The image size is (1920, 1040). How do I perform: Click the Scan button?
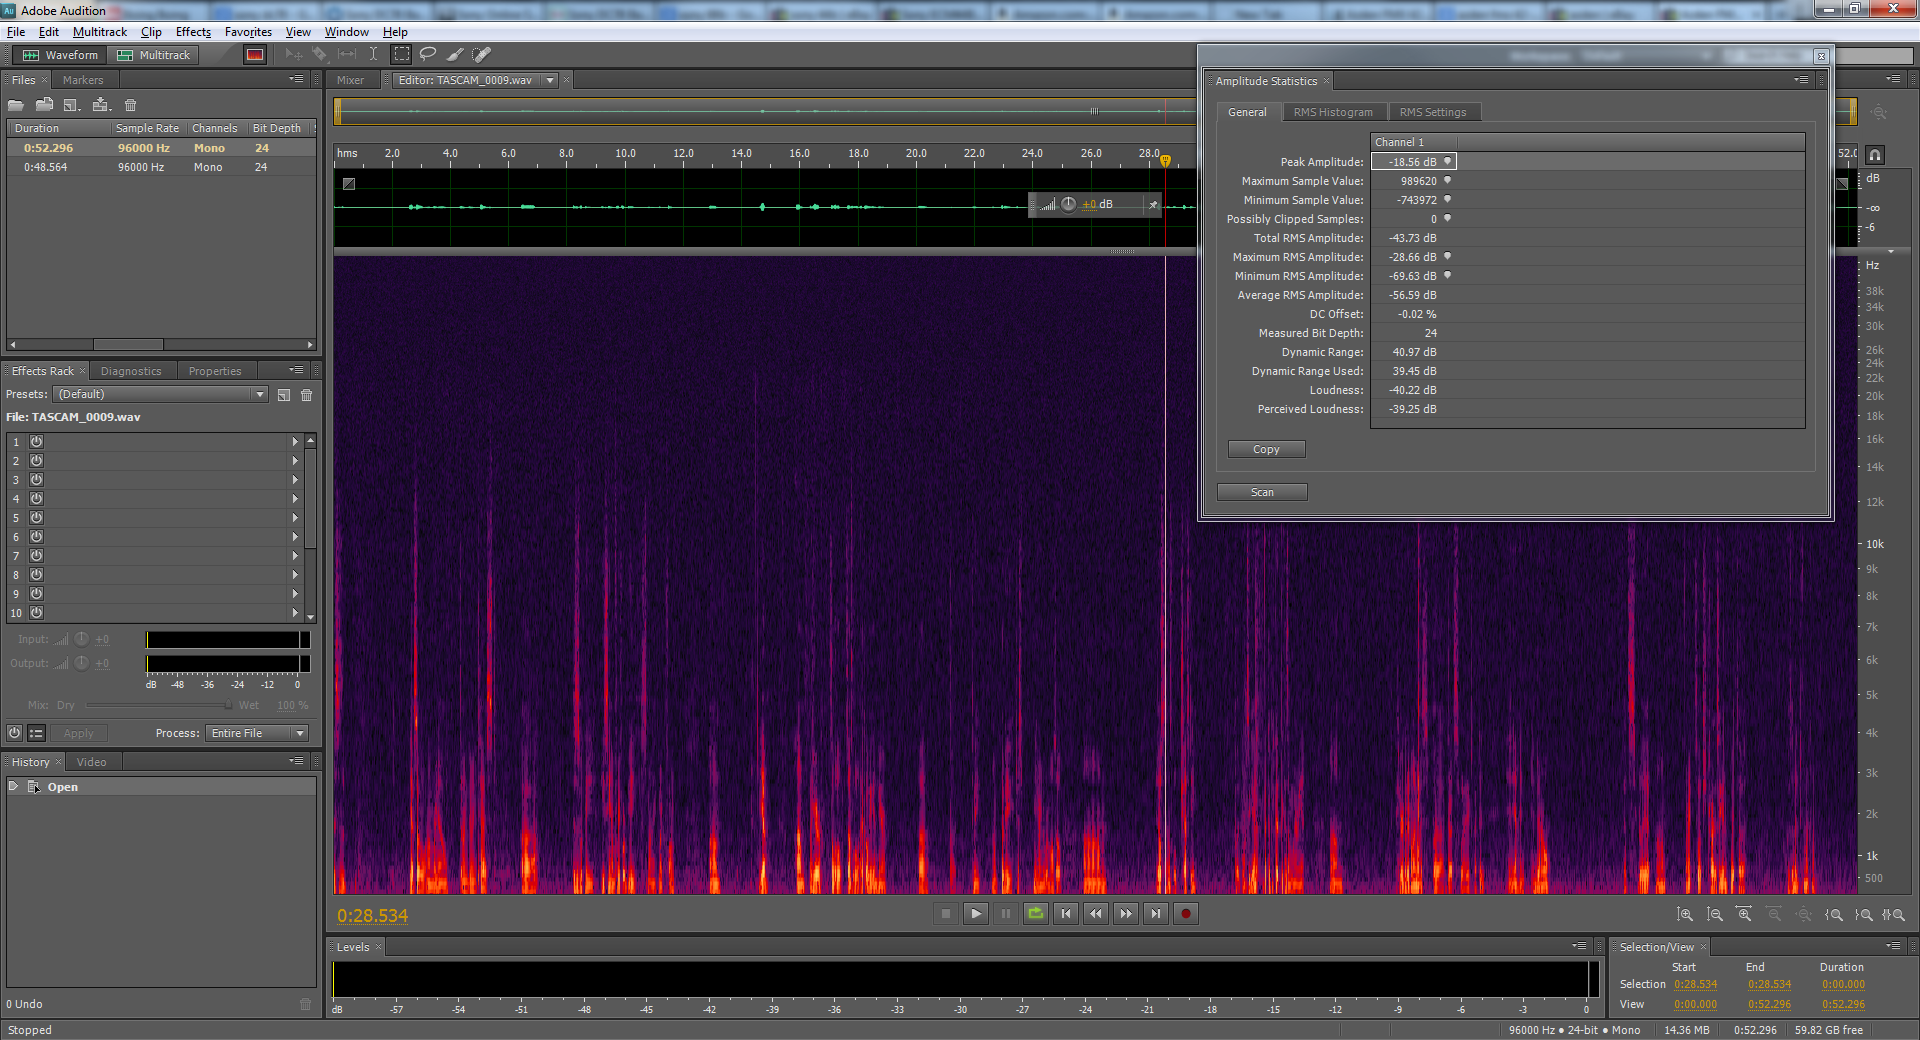pos(1262,492)
